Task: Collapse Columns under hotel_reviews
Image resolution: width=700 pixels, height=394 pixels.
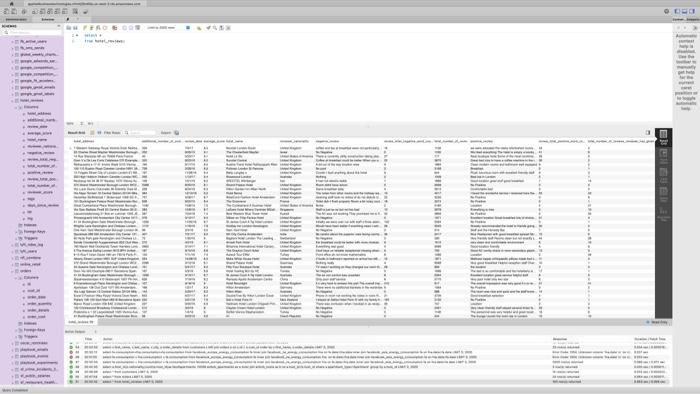Action: pyautogui.click(x=16, y=107)
